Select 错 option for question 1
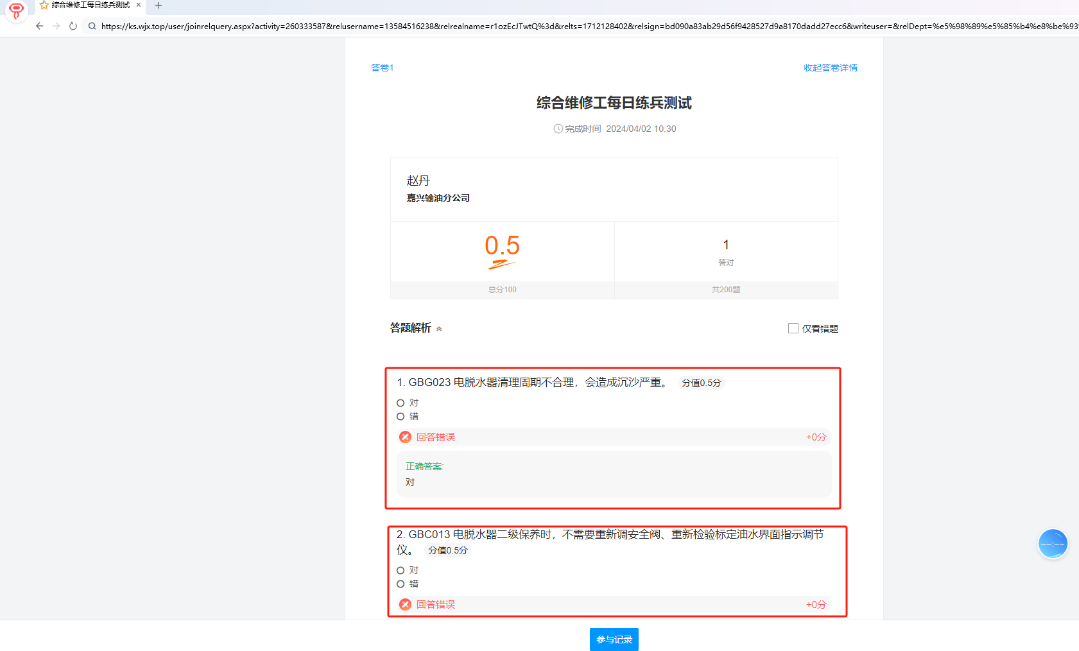The height and width of the screenshot is (651, 1079). (401, 416)
